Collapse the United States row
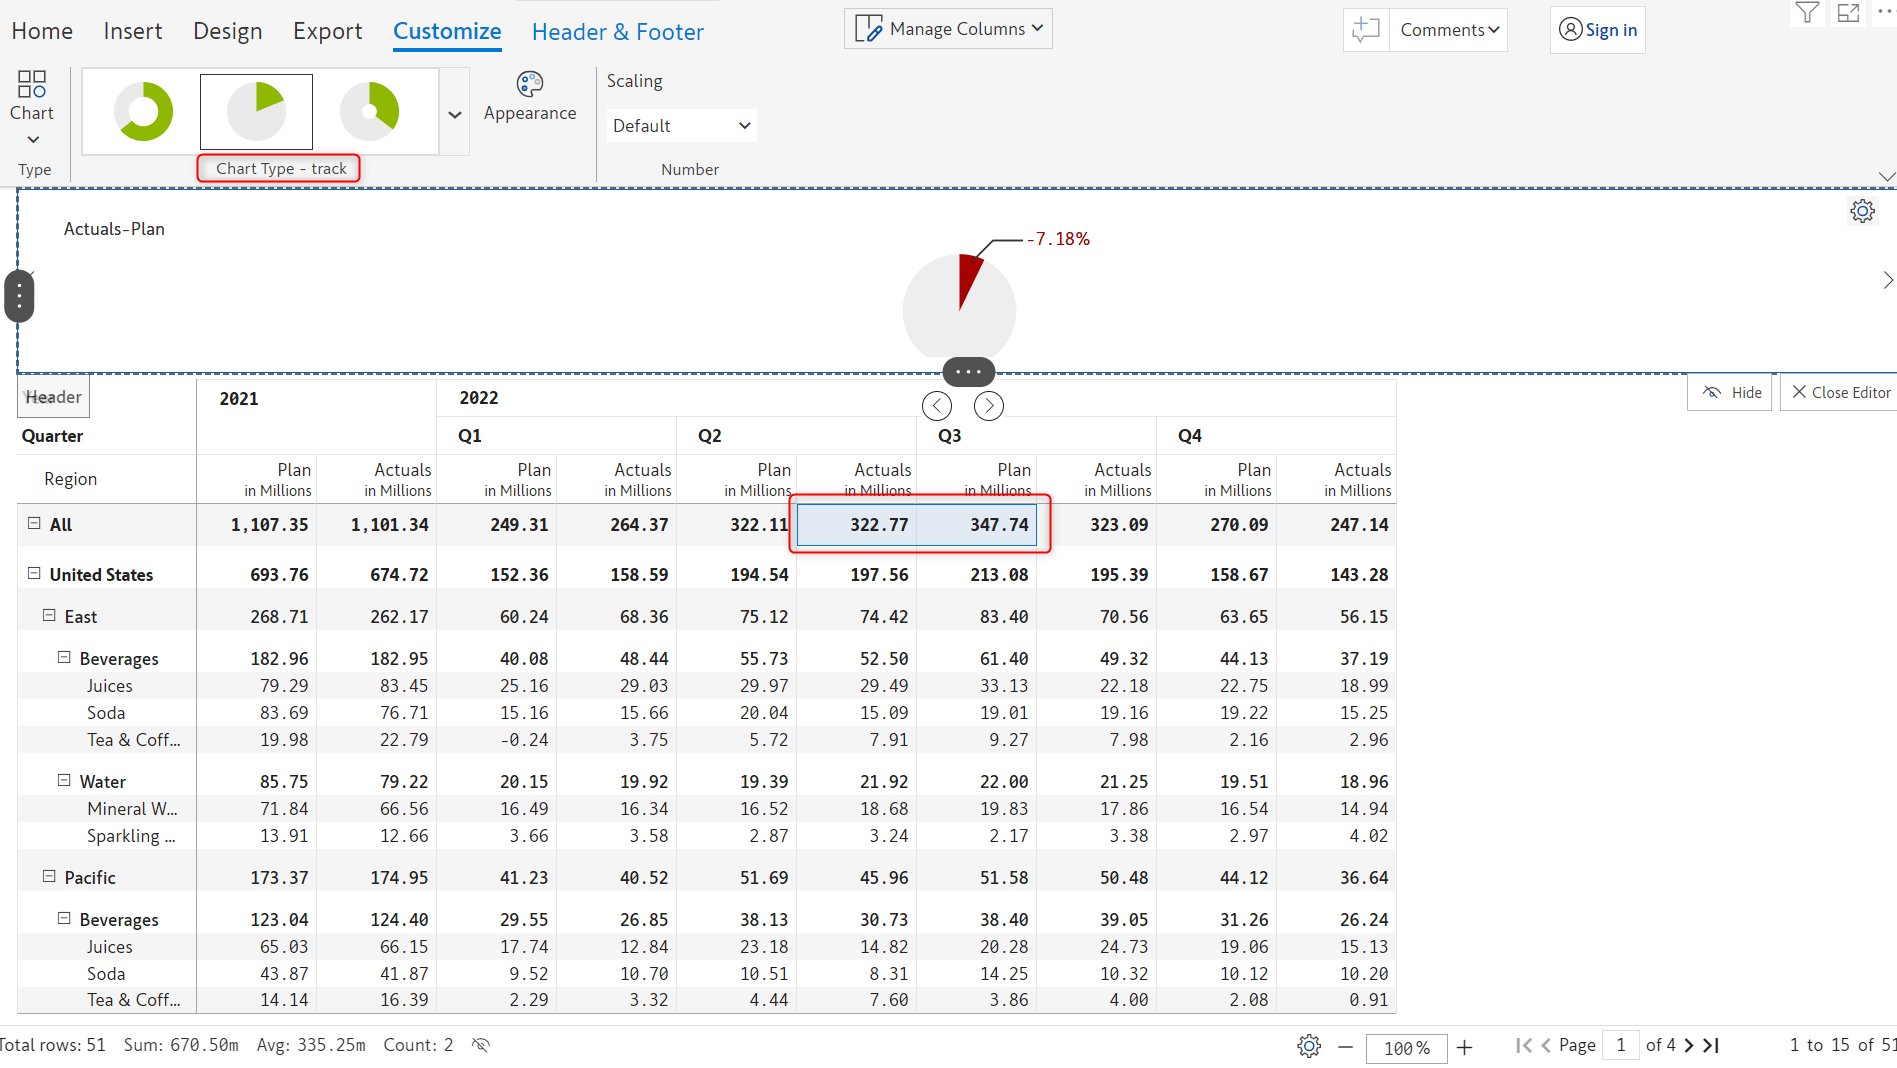The image size is (1897, 1068). [x=34, y=574]
